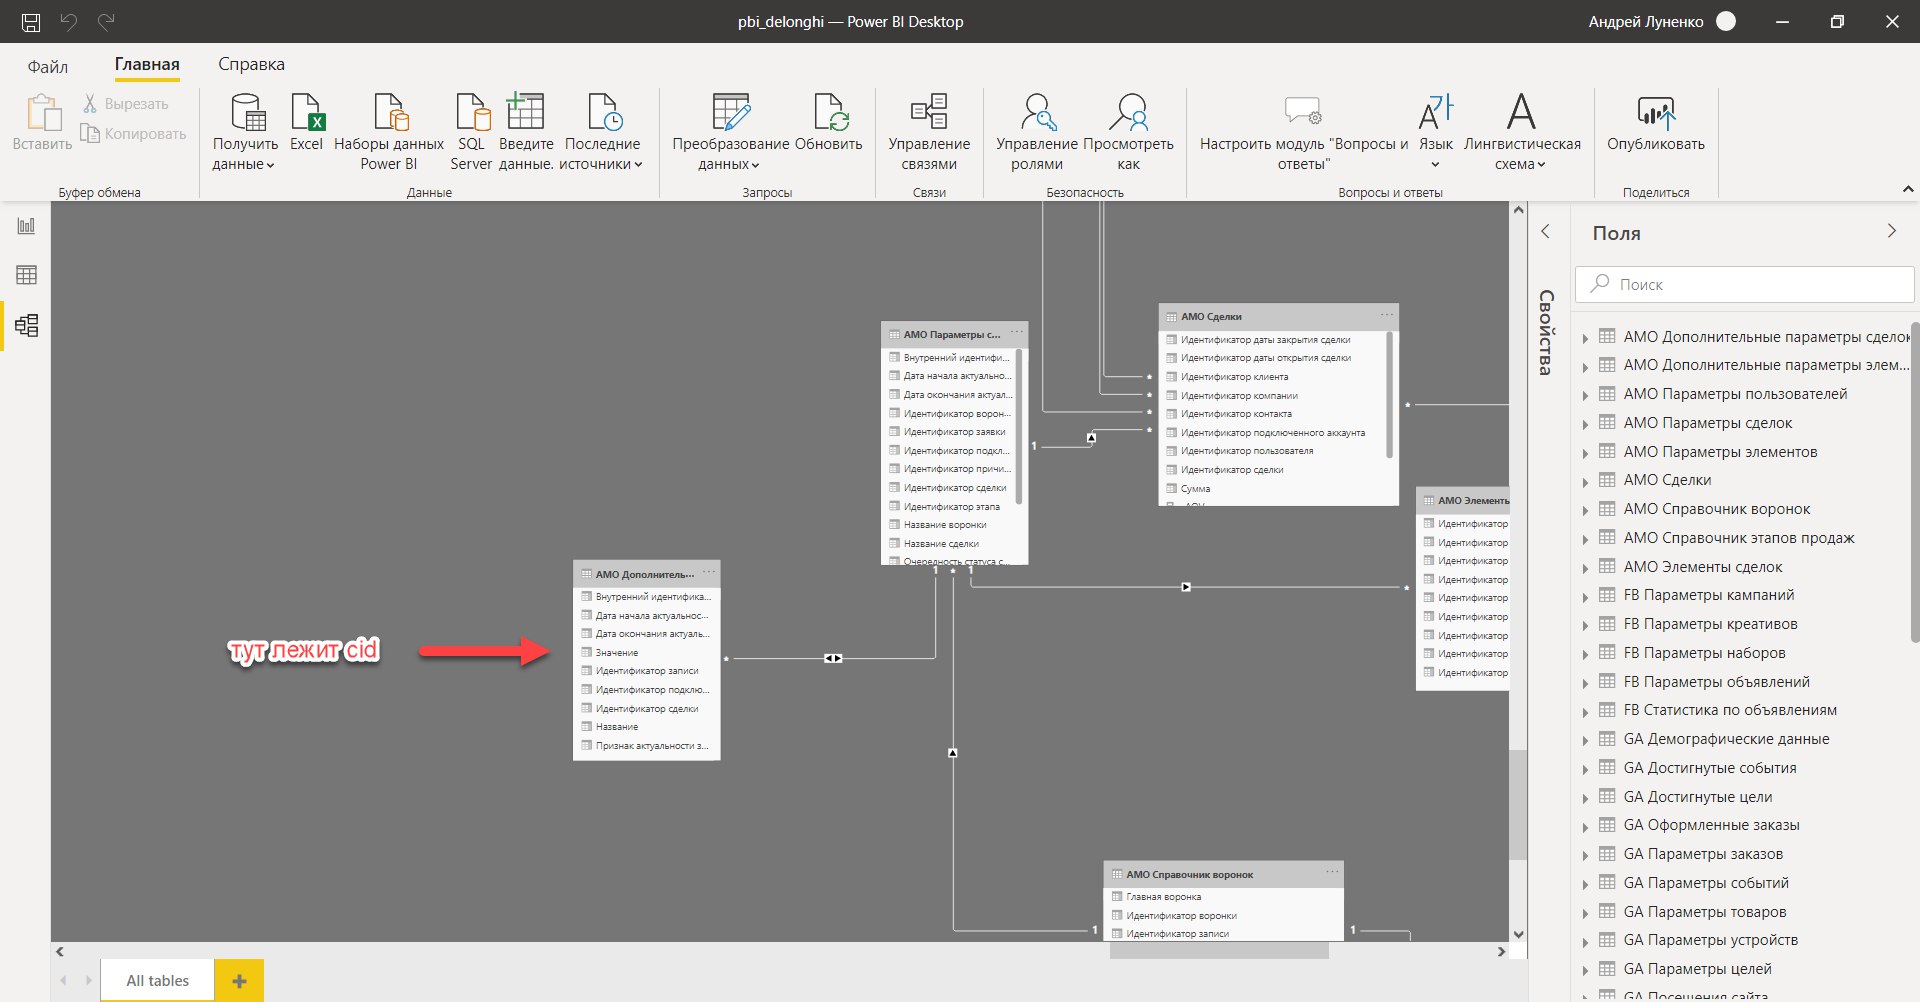The width and height of the screenshot is (1920, 1002).
Task: Select GA Достигнутые цели table
Action: click(x=1698, y=797)
